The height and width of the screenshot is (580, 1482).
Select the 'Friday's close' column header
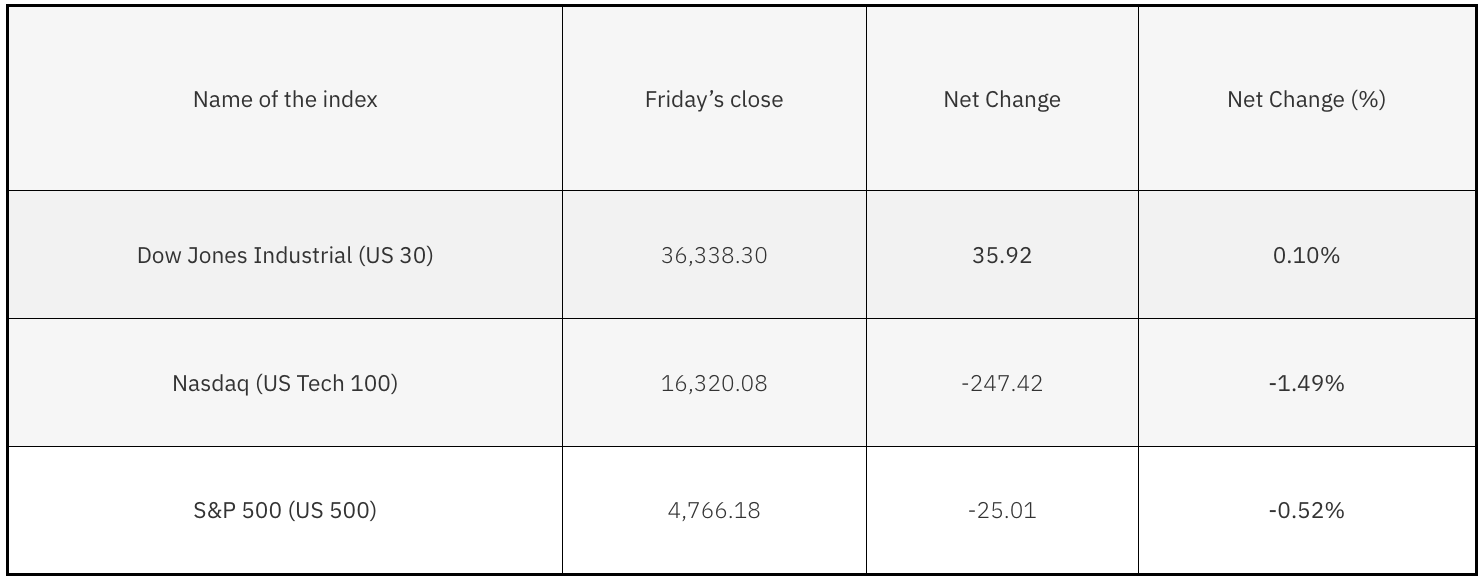pos(714,100)
